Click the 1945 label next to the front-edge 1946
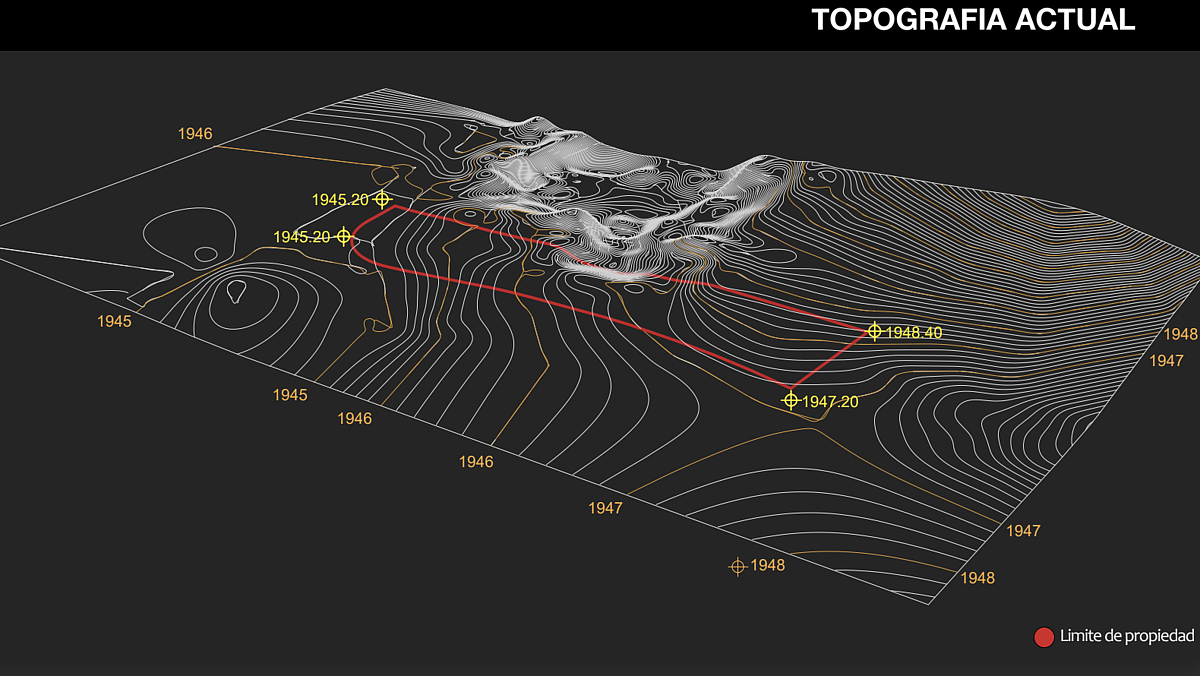The image size is (1200, 676). click(x=290, y=395)
